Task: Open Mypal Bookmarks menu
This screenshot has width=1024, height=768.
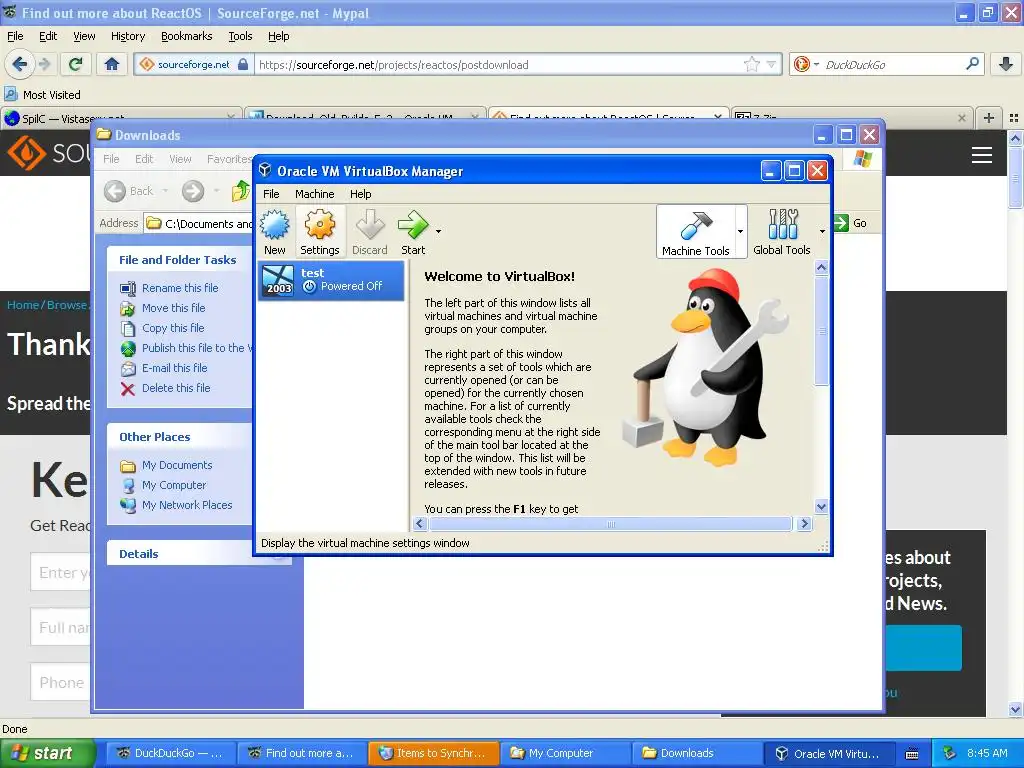Action: coord(187,37)
